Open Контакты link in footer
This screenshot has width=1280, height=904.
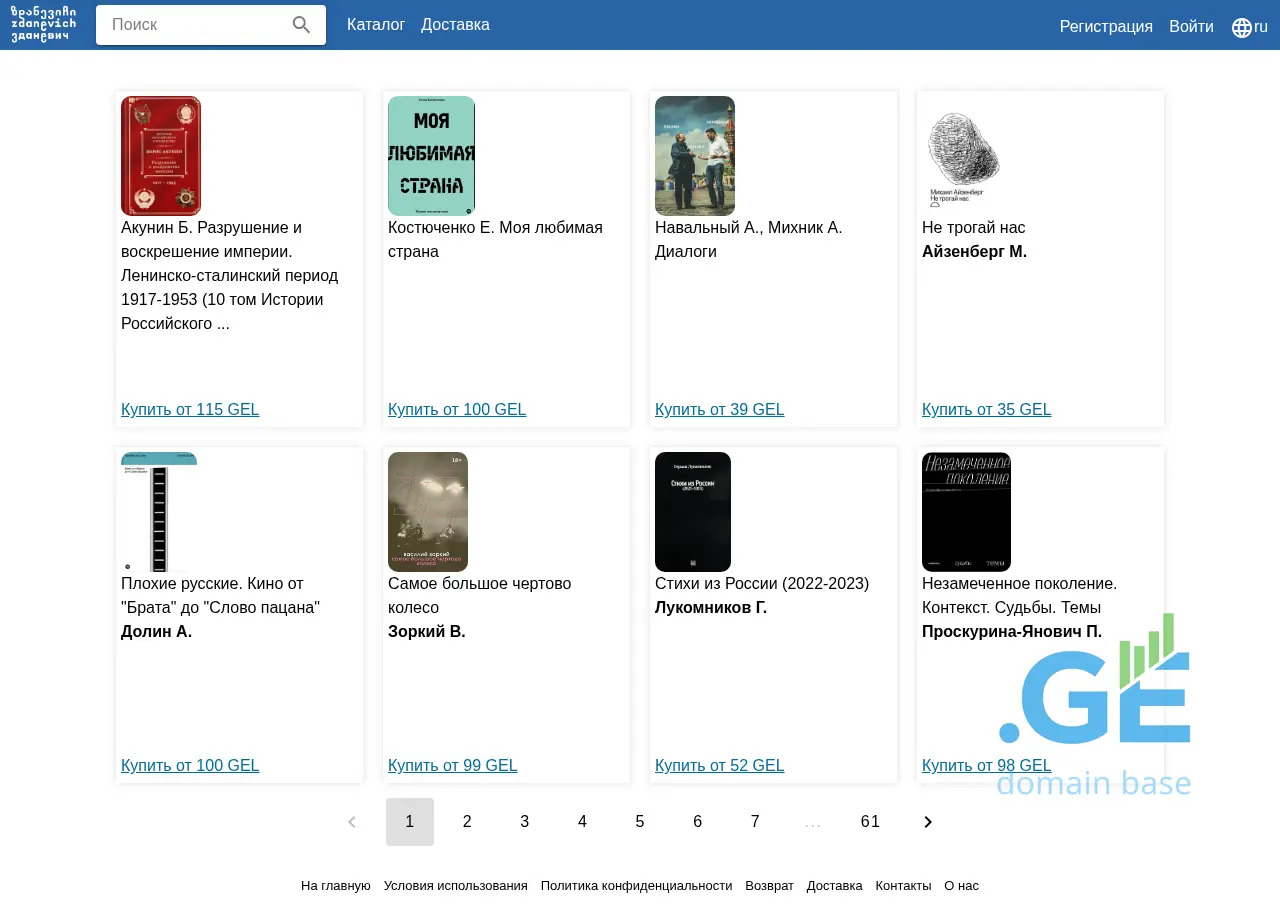903,886
